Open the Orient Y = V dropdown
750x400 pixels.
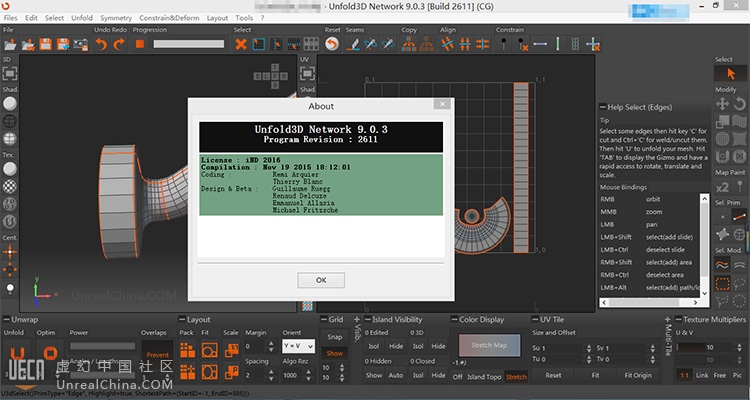coord(298,345)
